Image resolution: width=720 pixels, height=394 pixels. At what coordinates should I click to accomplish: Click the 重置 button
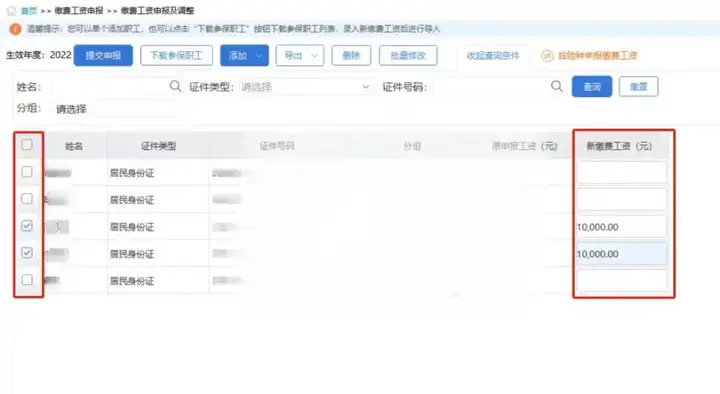click(638, 86)
